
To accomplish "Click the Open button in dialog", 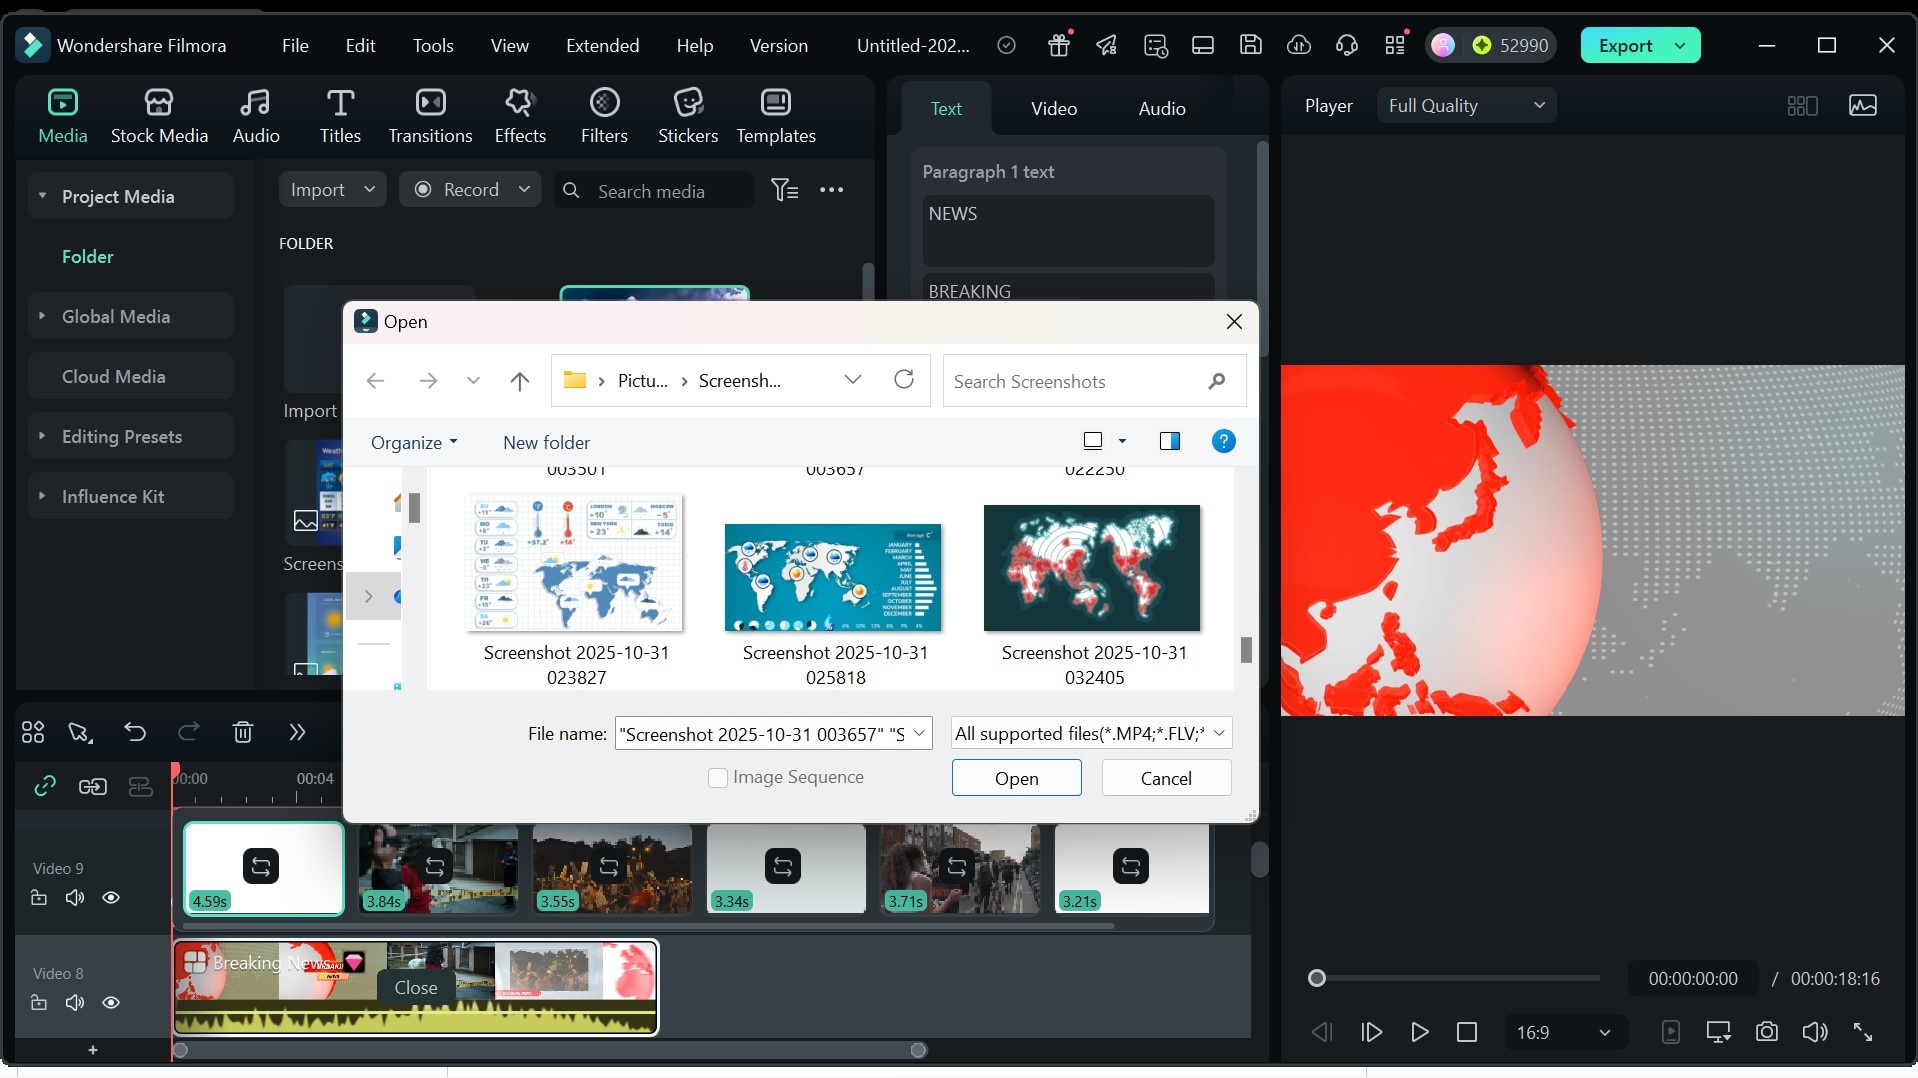I will (1016, 778).
